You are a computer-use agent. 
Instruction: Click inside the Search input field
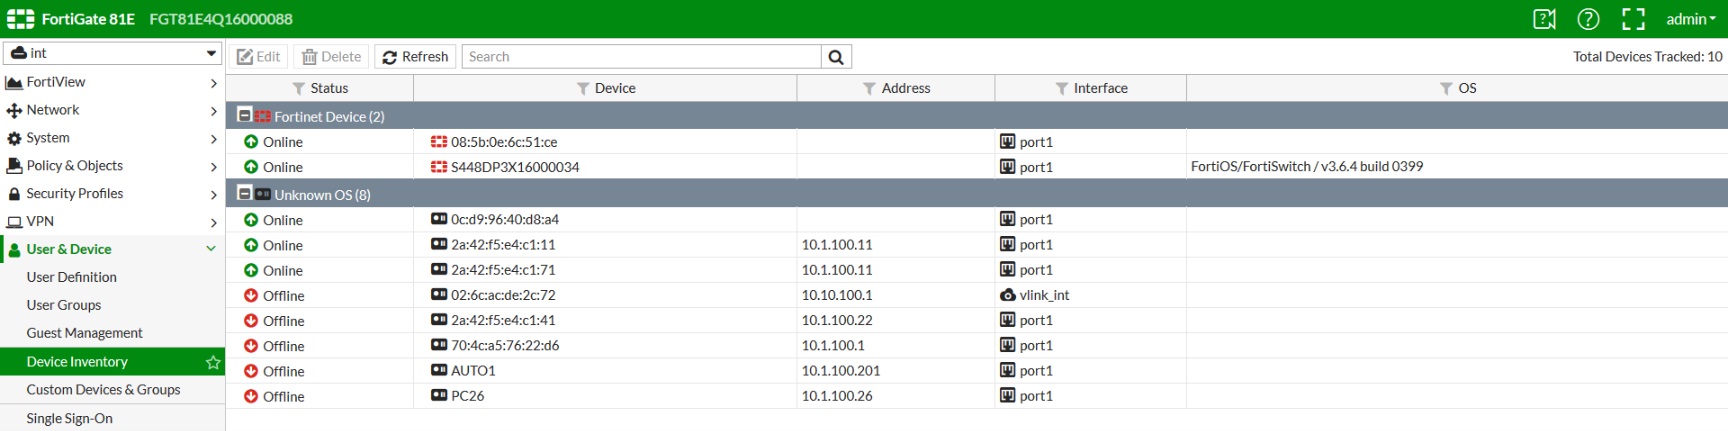pyautogui.click(x=641, y=57)
